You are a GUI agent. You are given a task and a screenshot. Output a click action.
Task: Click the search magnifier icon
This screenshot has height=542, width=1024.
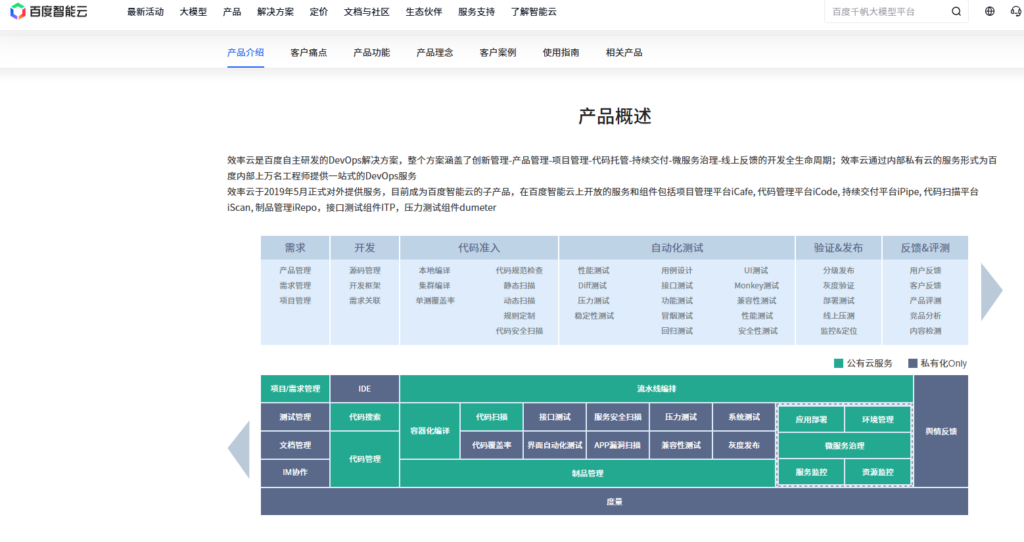[956, 11]
